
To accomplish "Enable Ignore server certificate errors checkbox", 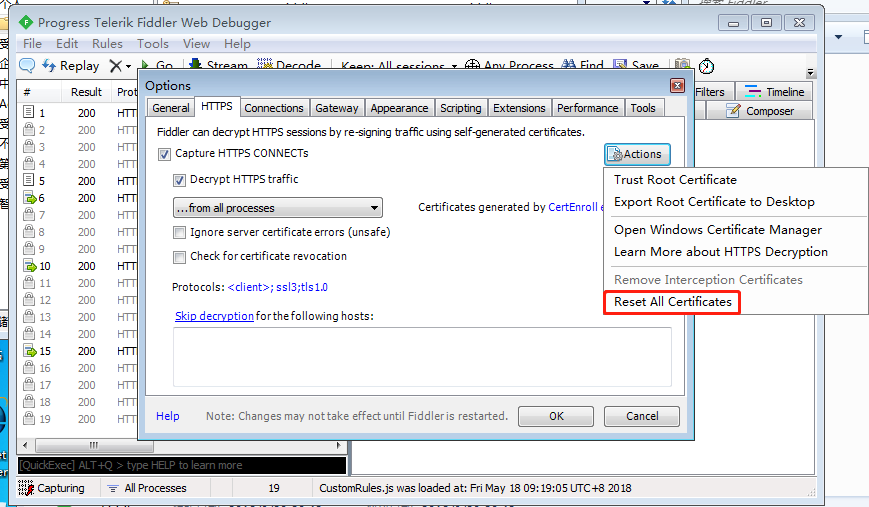I will click(x=179, y=233).
